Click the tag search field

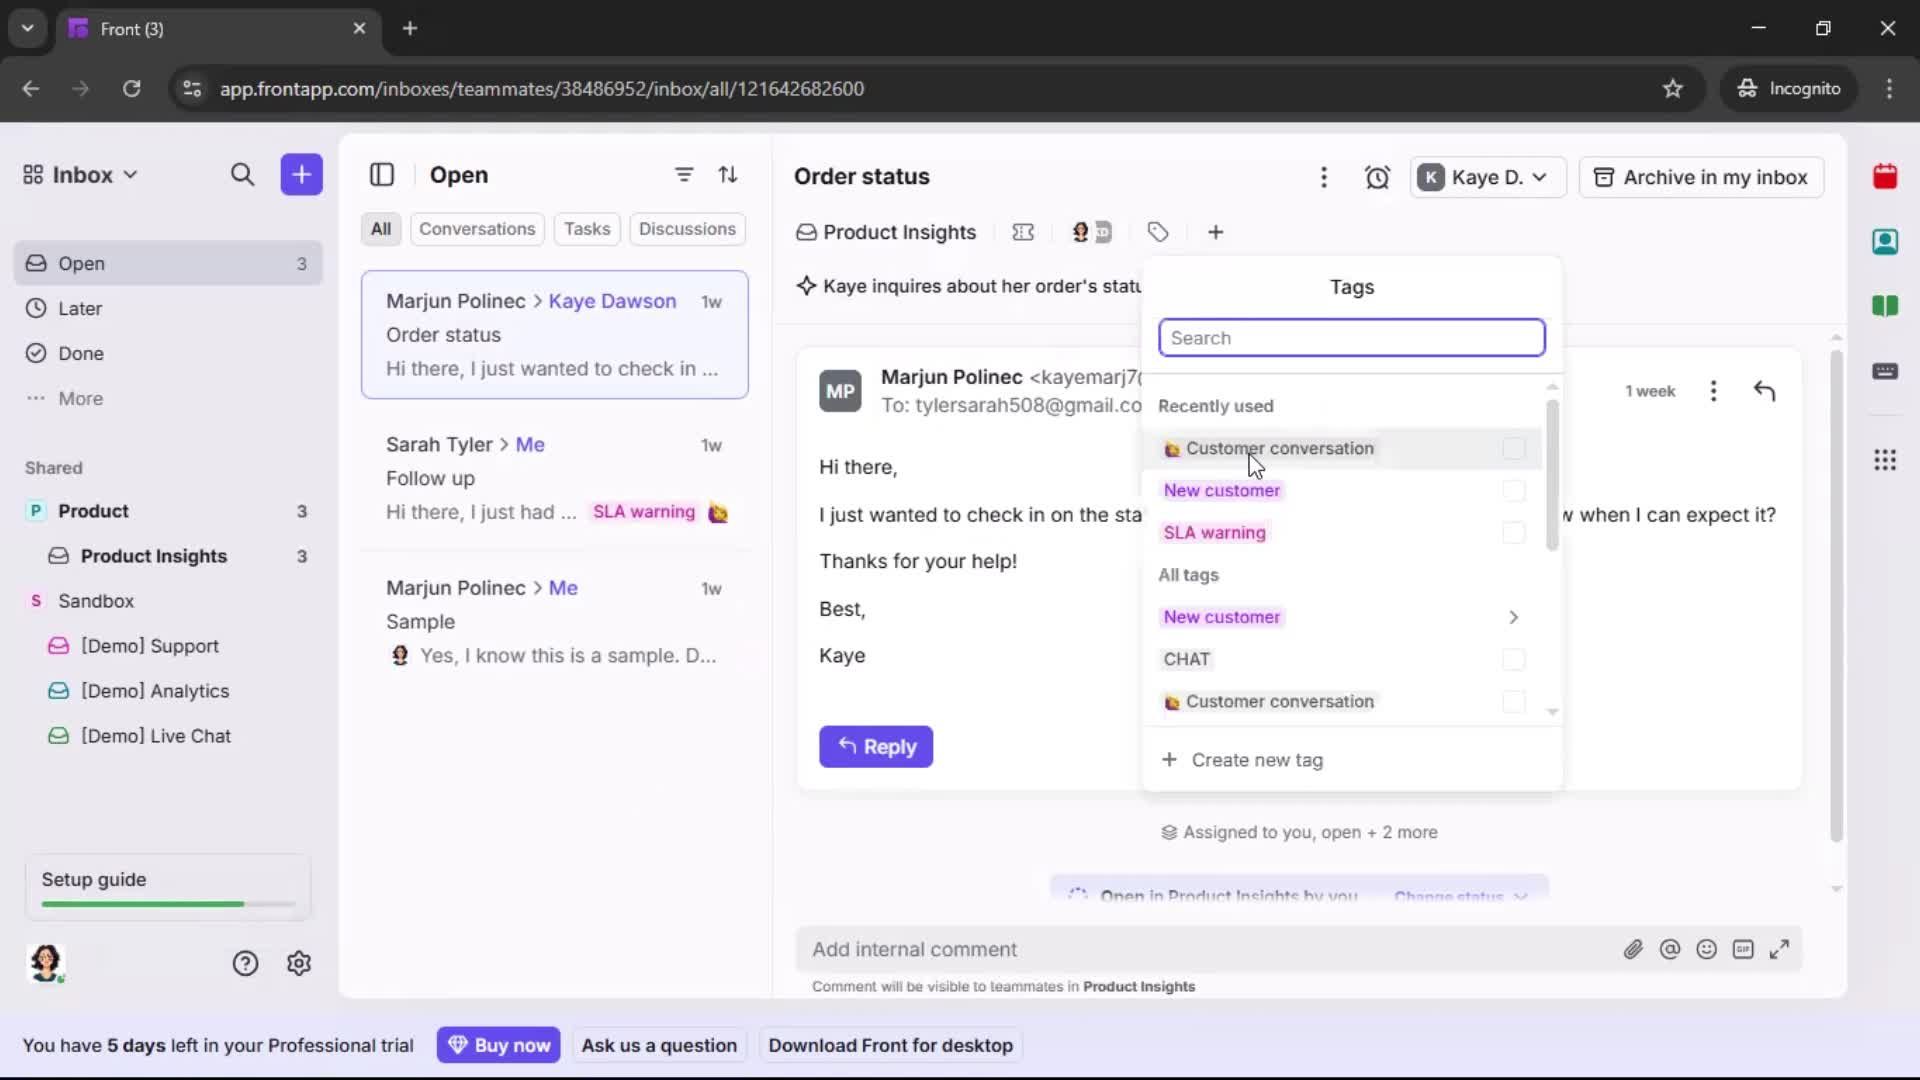(x=1352, y=338)
